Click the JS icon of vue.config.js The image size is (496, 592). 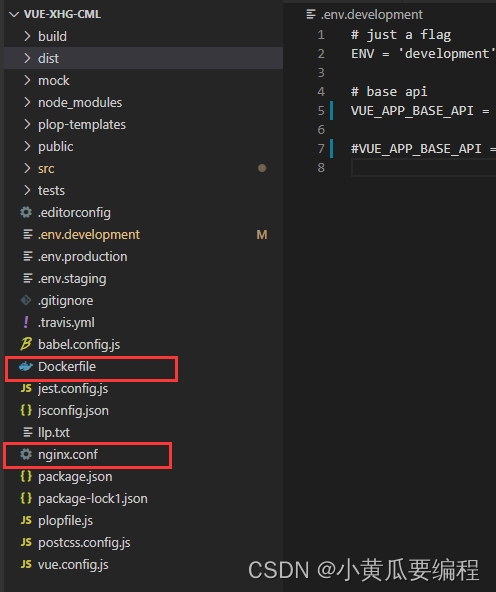point(26,564)
